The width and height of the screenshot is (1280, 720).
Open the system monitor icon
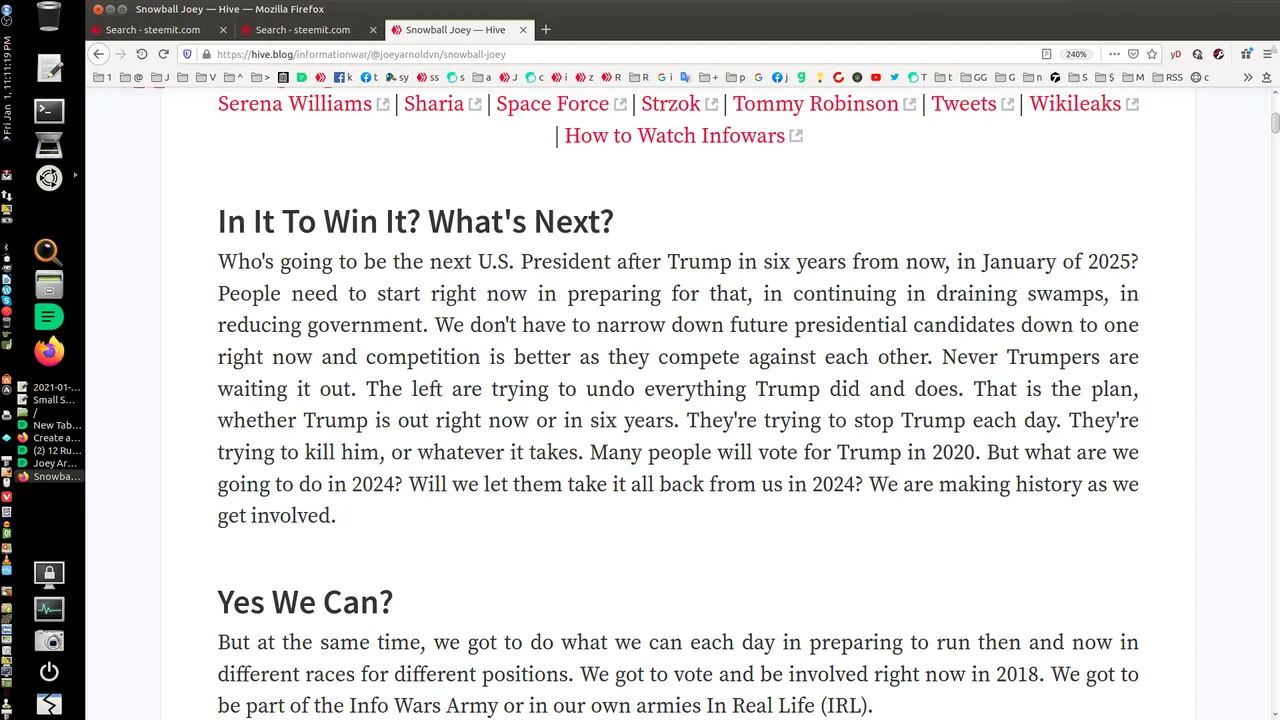[49, 607]
